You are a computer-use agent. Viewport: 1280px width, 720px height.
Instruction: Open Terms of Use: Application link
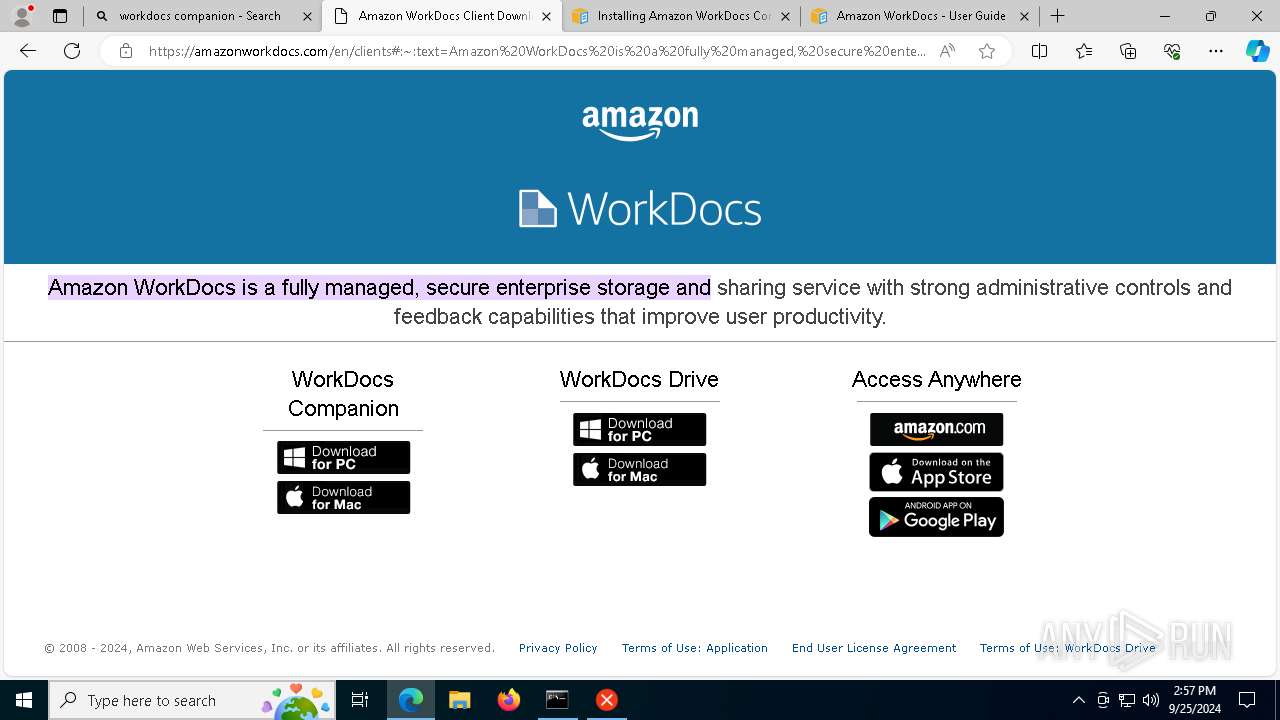[695, 648]
